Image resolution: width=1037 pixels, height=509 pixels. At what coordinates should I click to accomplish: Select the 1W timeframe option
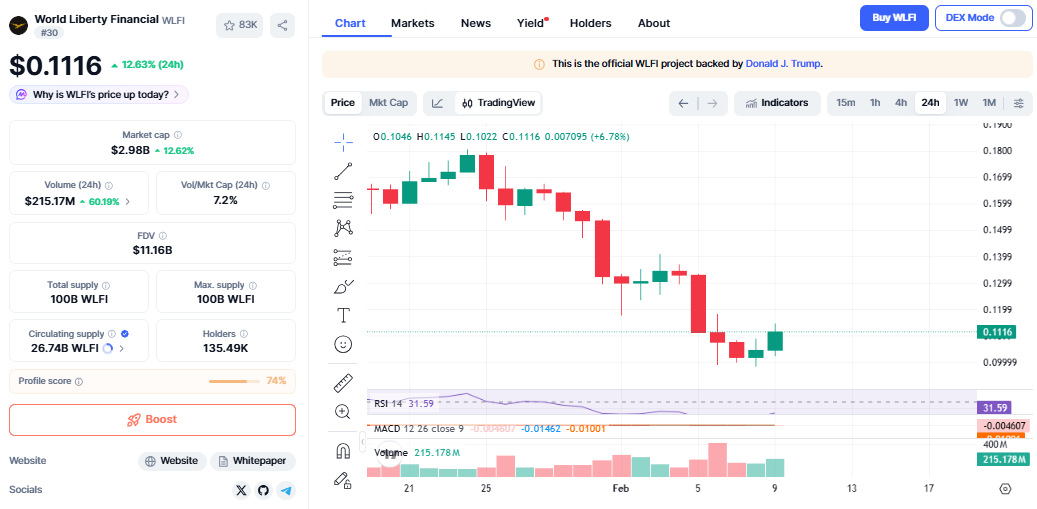click(x=960, y=103)
